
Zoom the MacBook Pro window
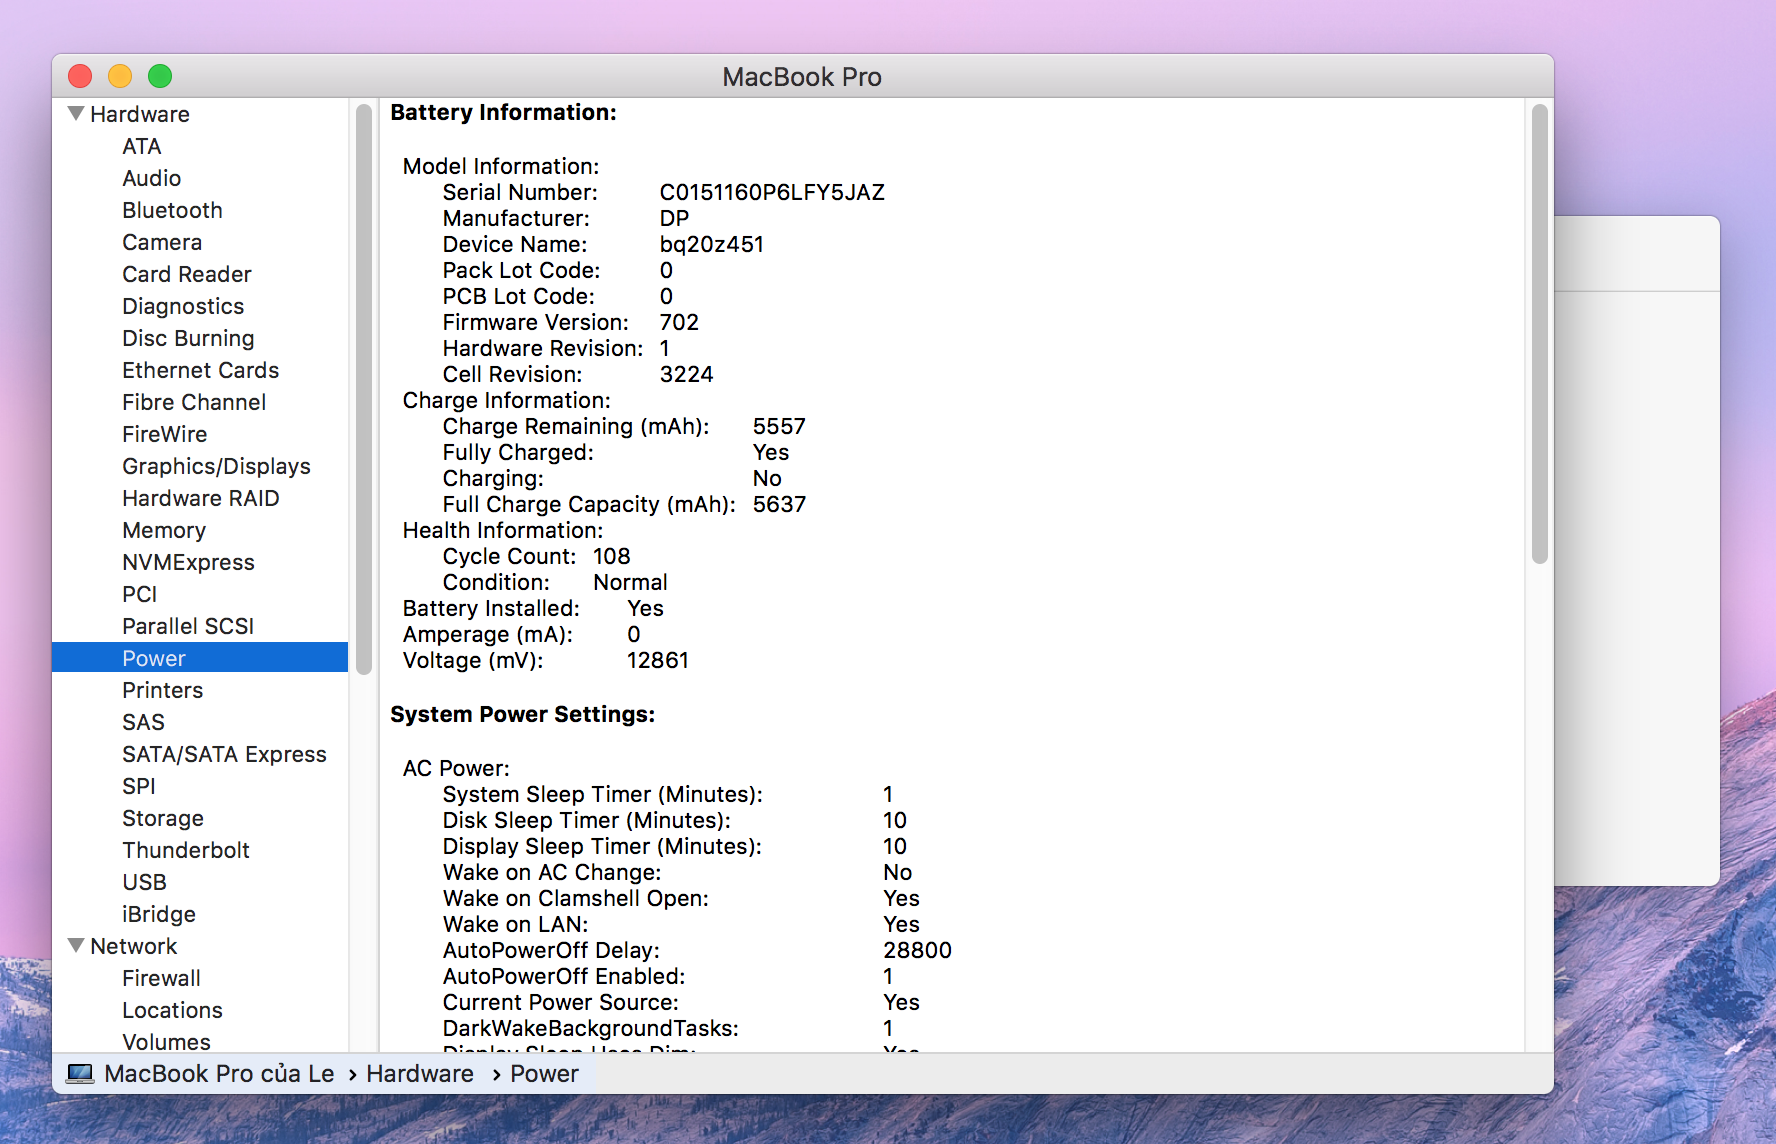point(160,76)
